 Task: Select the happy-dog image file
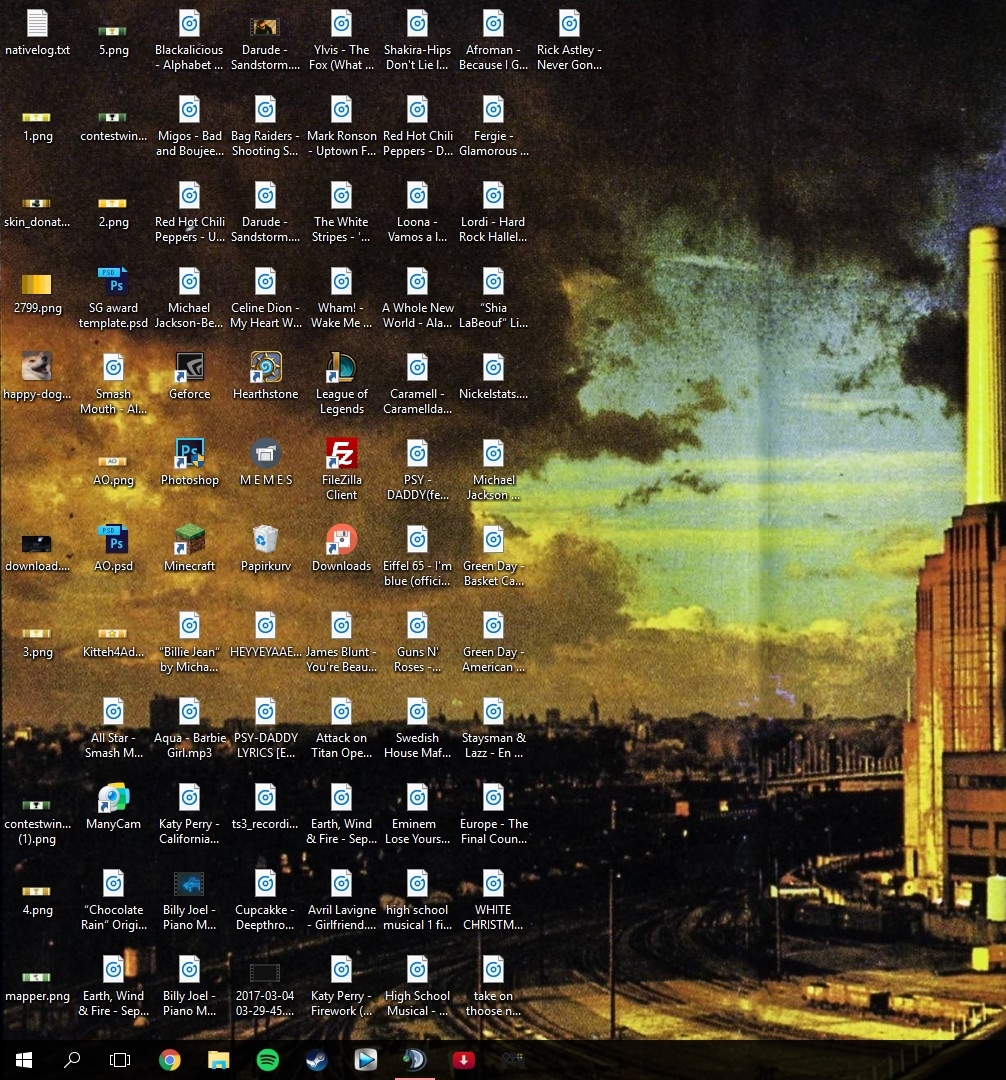[37, 376]
